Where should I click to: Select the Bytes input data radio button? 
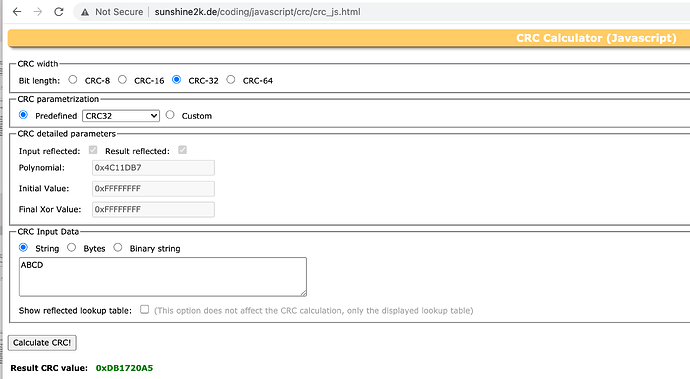coord(71,247)
